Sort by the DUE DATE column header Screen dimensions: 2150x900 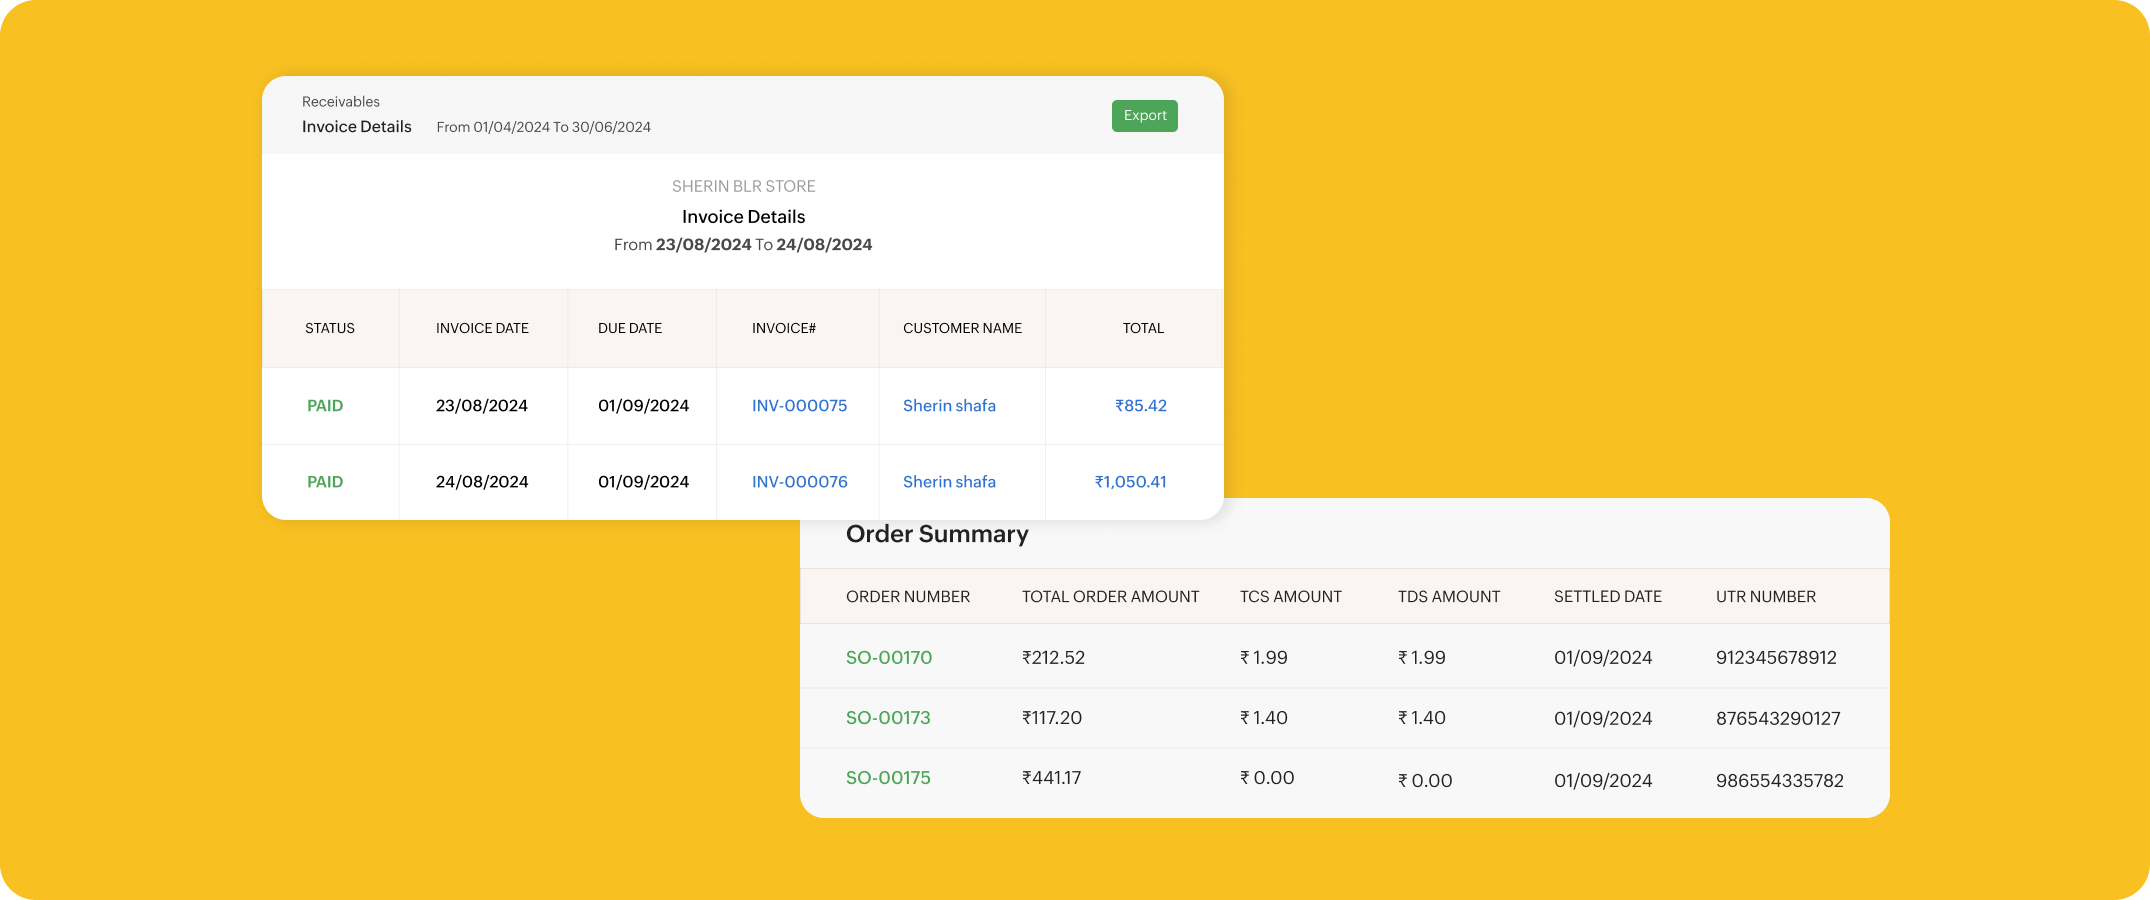(x=629, y=328)
